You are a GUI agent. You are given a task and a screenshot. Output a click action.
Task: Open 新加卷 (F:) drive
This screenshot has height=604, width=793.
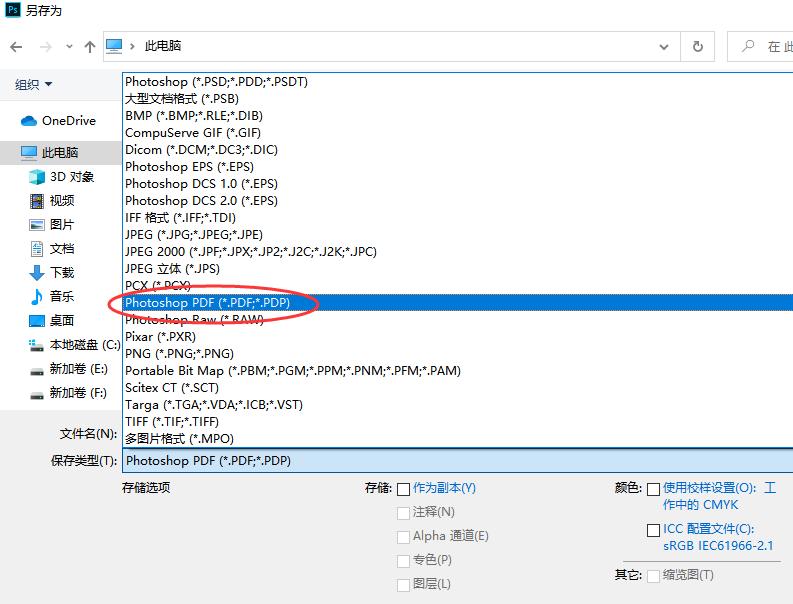point(68,393)
